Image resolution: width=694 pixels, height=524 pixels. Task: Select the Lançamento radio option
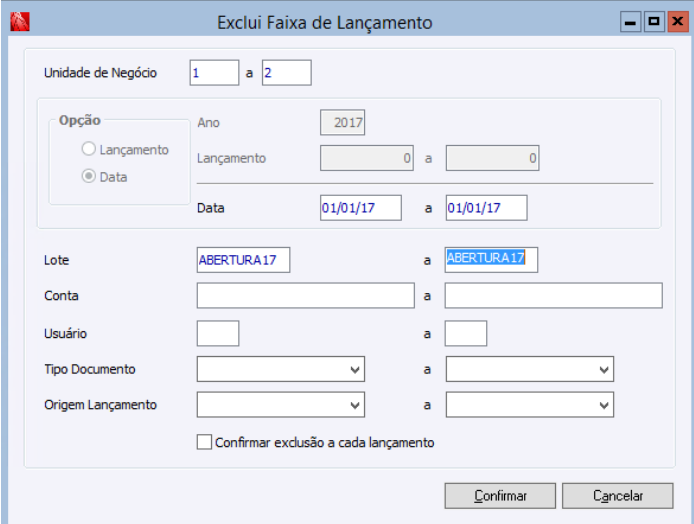pyautogui.click(x=89, y=150)
